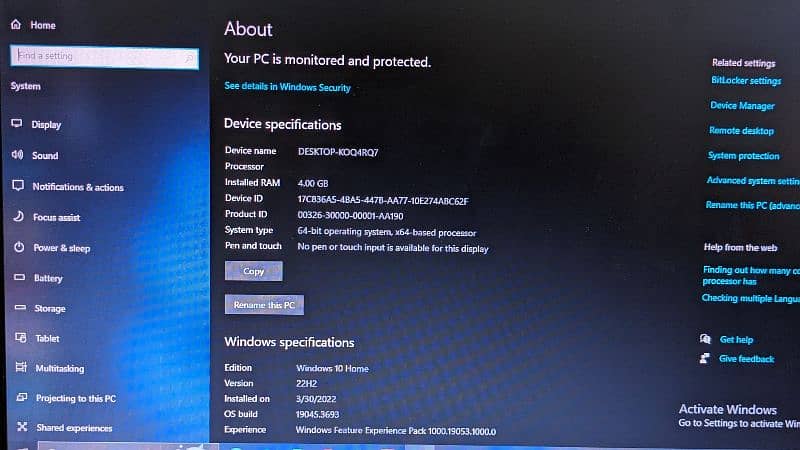This screenshot has height=450, width=800.
Task: Click the Home icon in sidebar
Action: pos(17,25)
